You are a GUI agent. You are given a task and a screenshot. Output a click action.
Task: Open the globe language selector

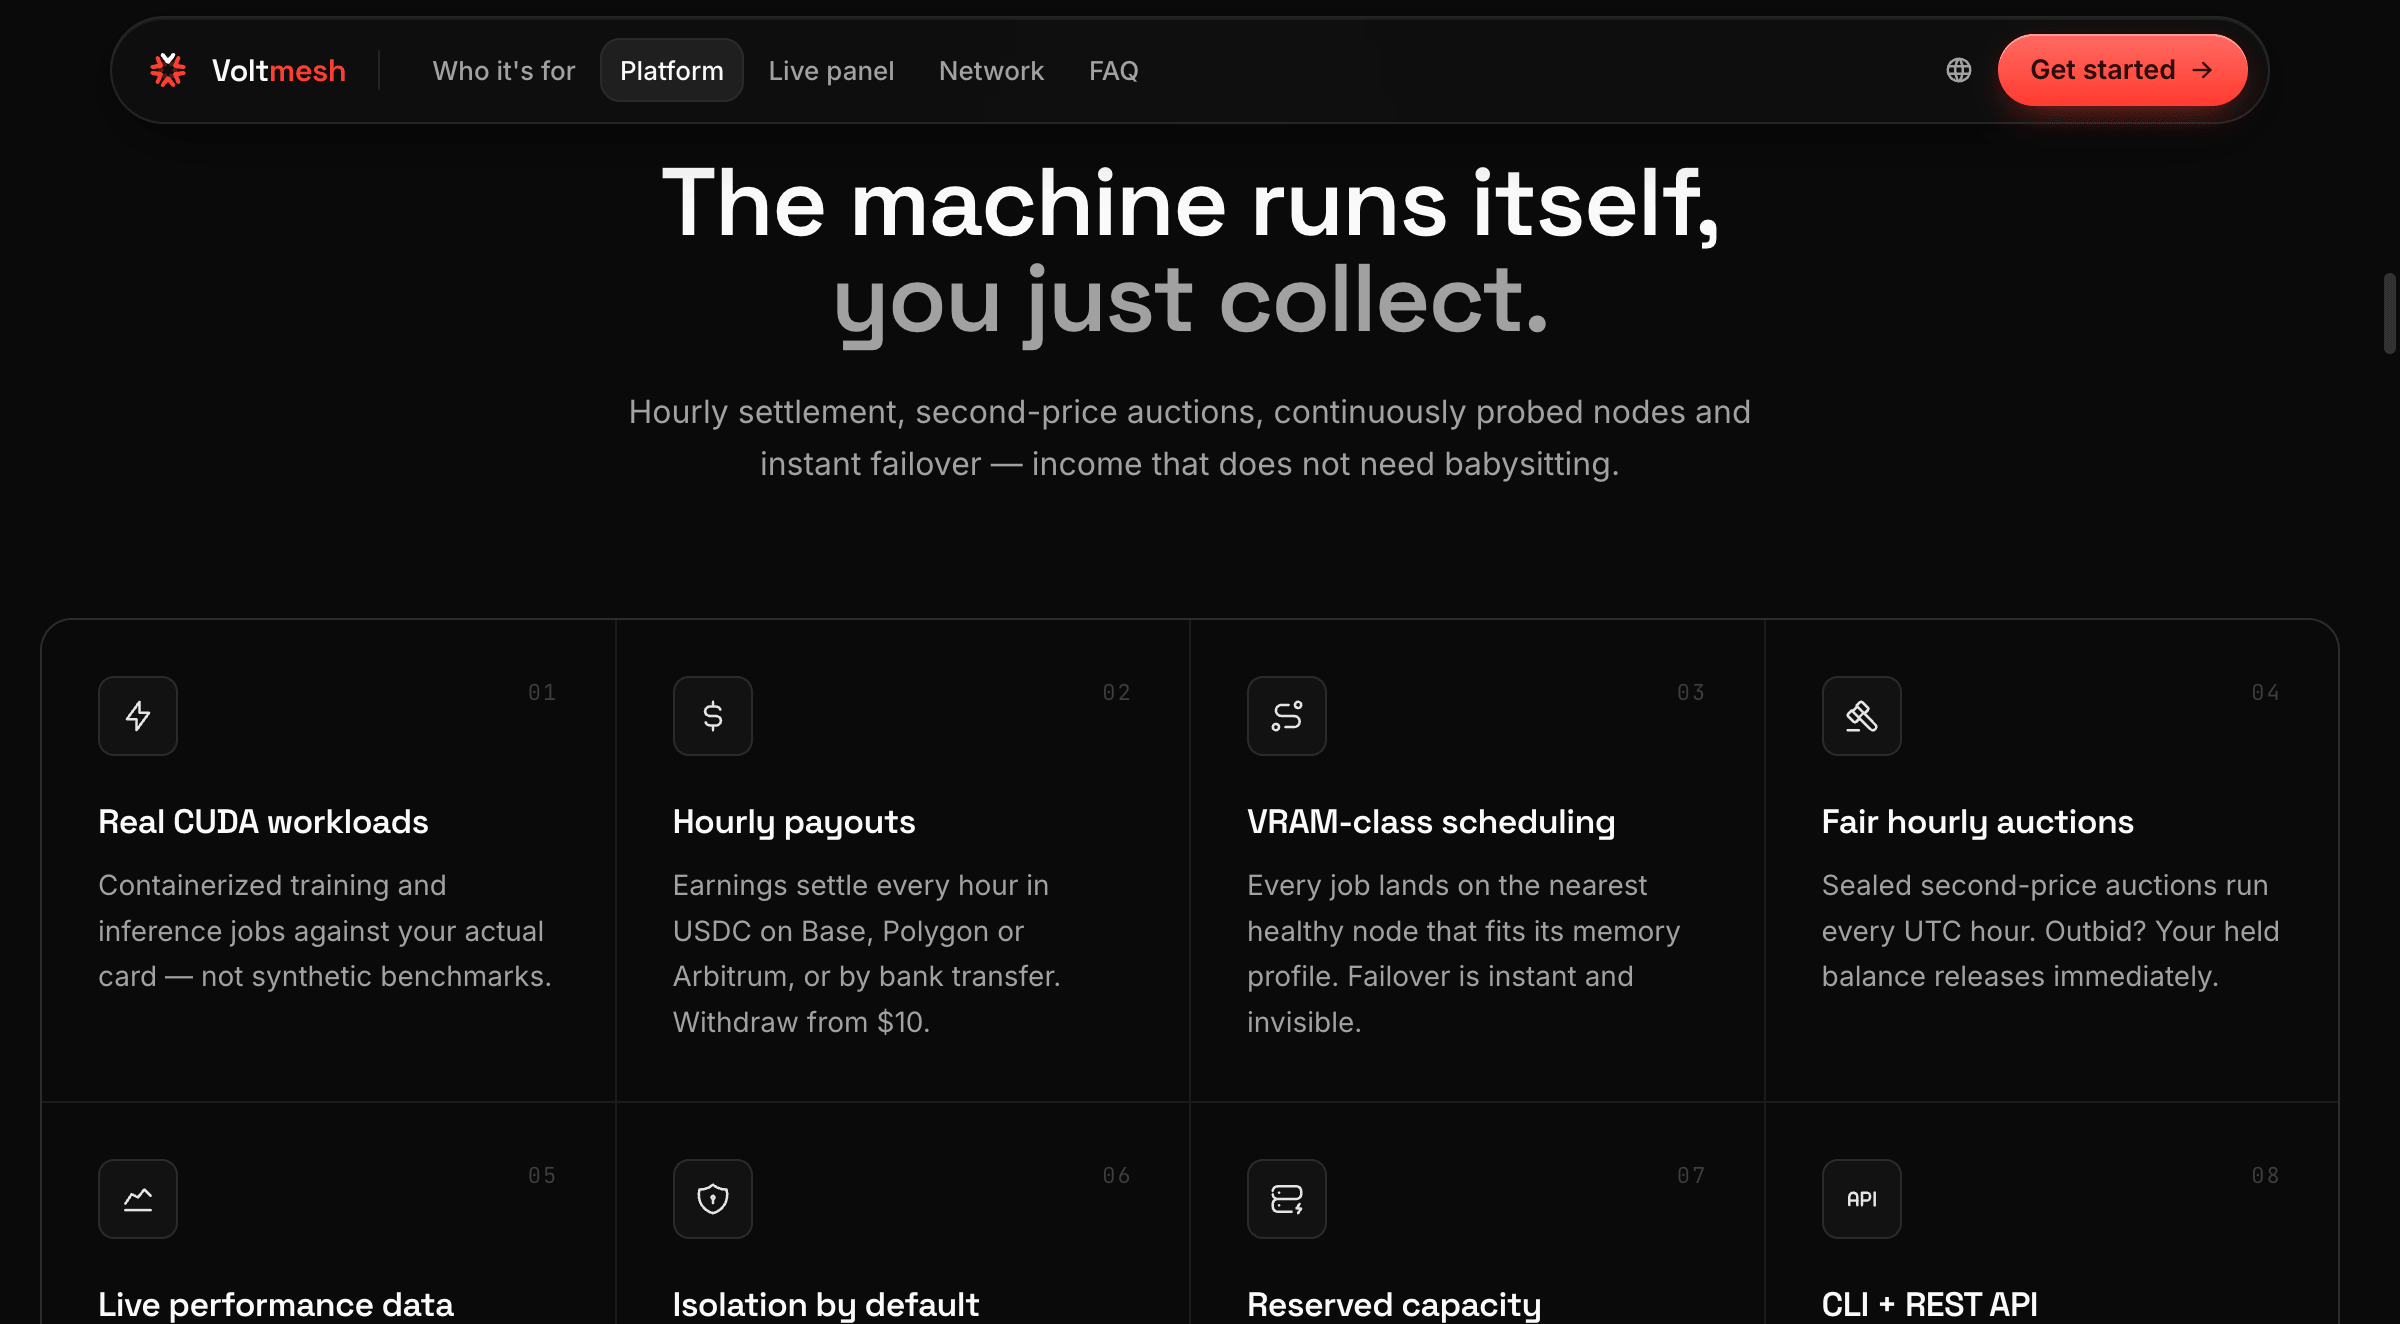1958,70
